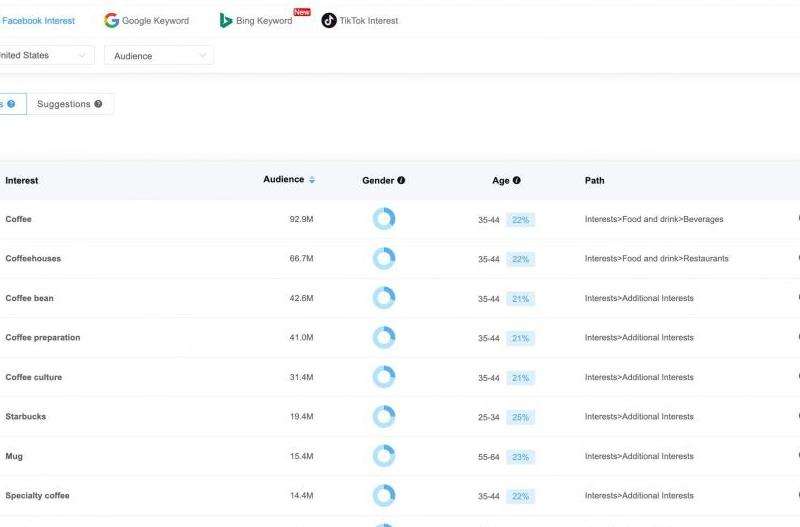Click the Mug gender donut chart
This screenshot has width=800, height=527.
click(384, 456)
